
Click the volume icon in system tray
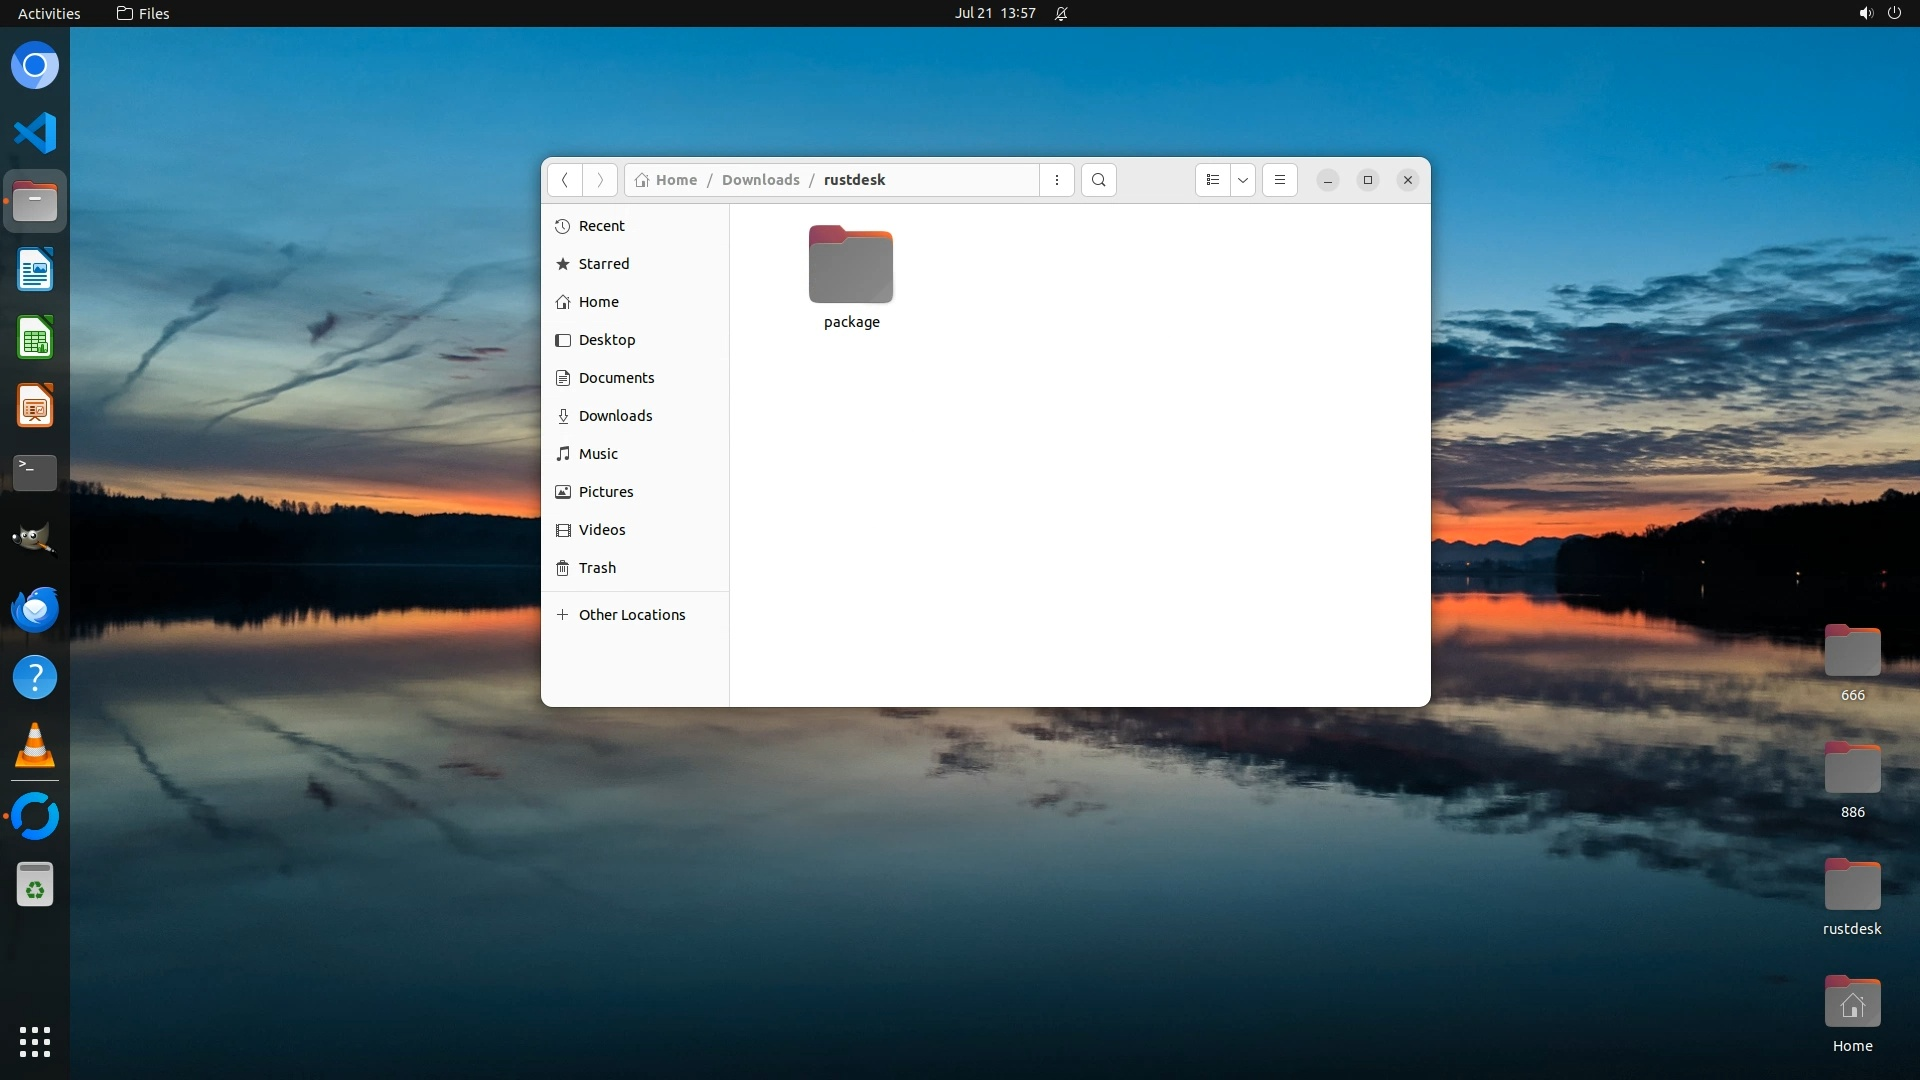coord(1865,13)
